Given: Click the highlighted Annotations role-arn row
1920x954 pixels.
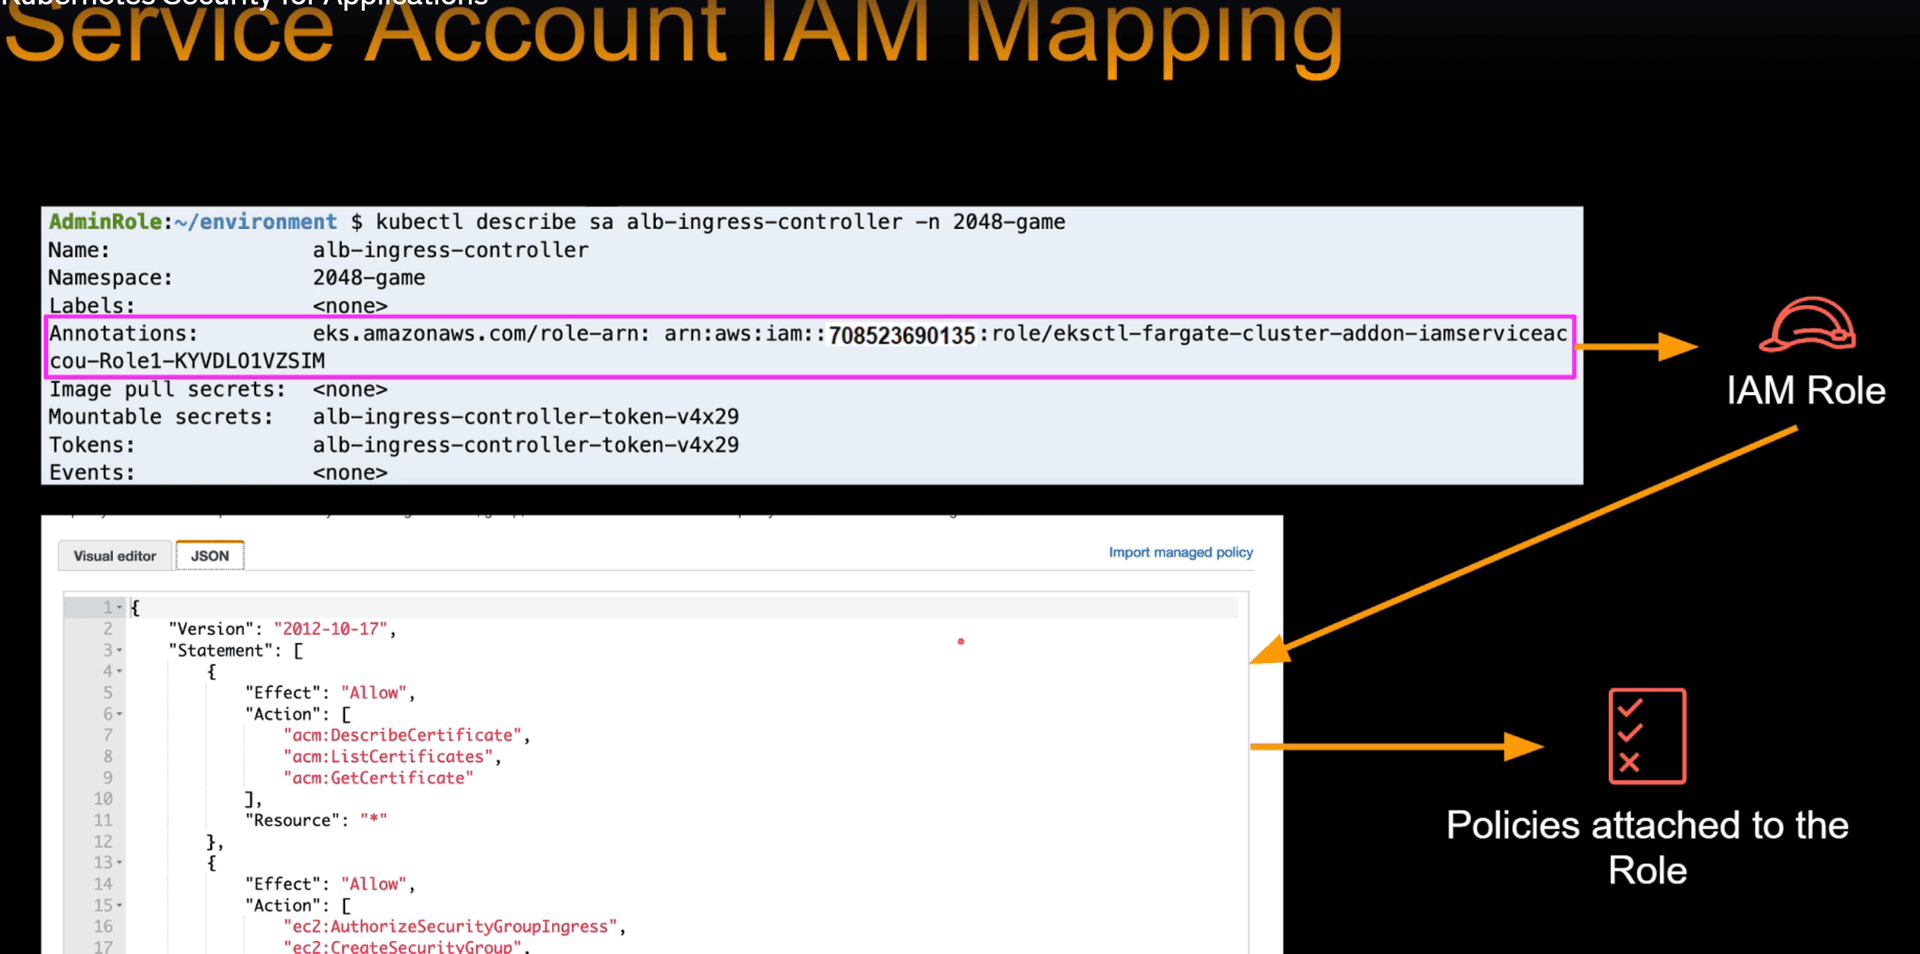Looking at the screenshot, I should (x=808, y=347).
